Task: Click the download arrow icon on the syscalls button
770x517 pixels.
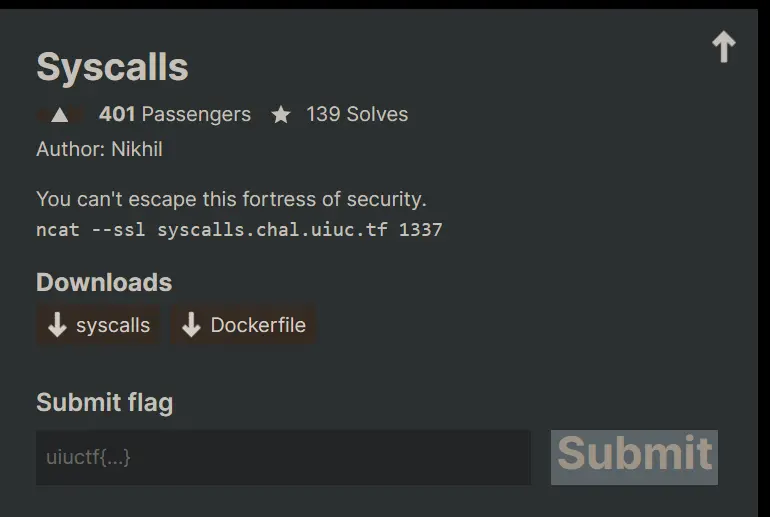Action: tap(57, 325)
